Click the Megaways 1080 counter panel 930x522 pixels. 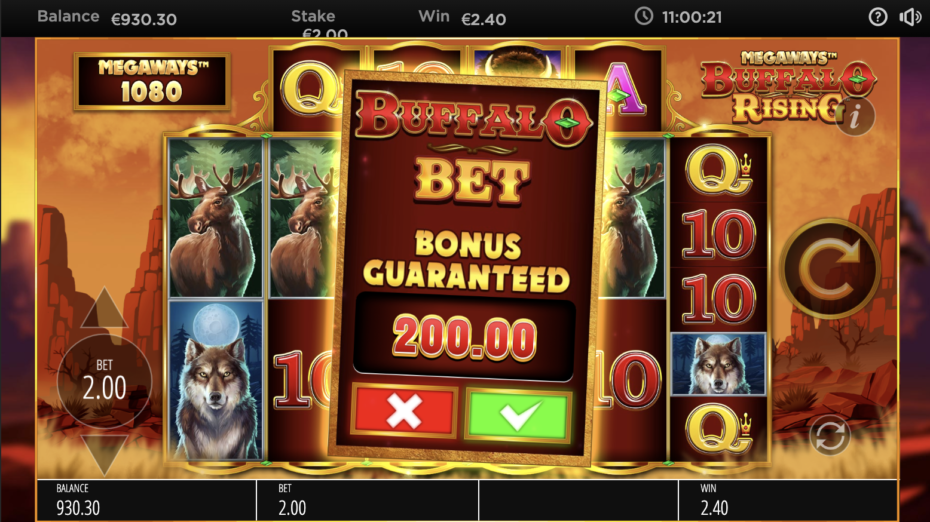tap(152, 82)
